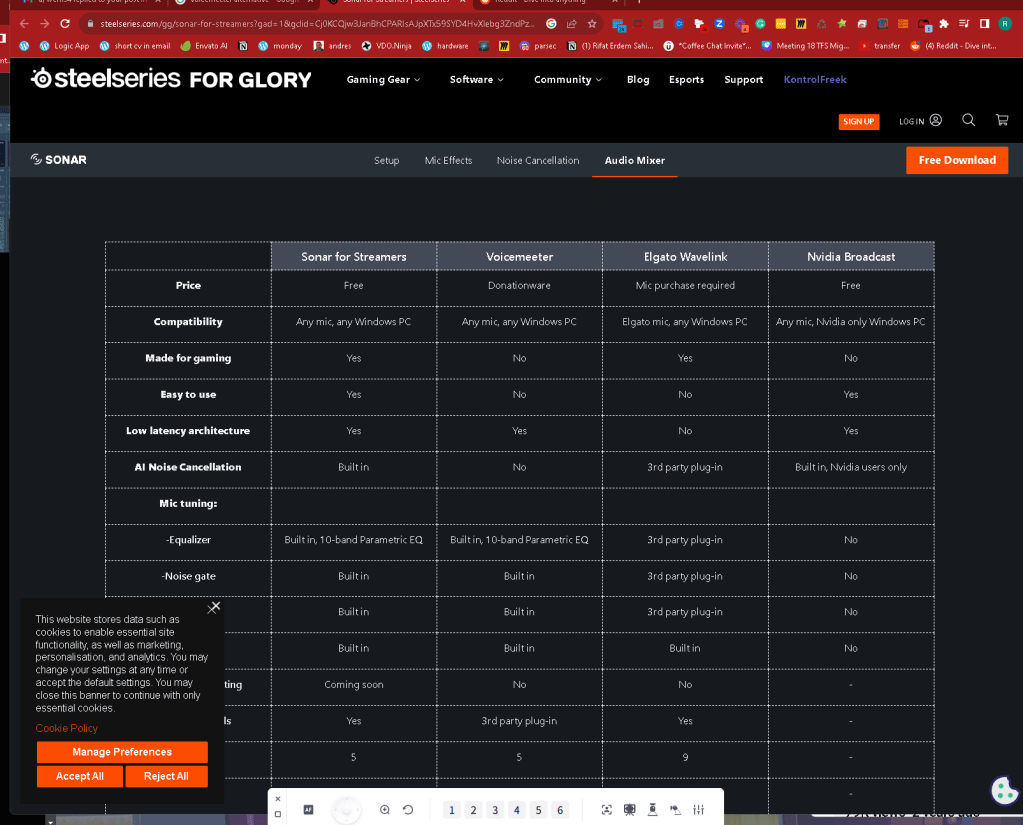Click the whiteboard pointer icon in camera toolbar
Viewport: 1023px width, 825px height.
pyautogui.click(x=675, y=809)
